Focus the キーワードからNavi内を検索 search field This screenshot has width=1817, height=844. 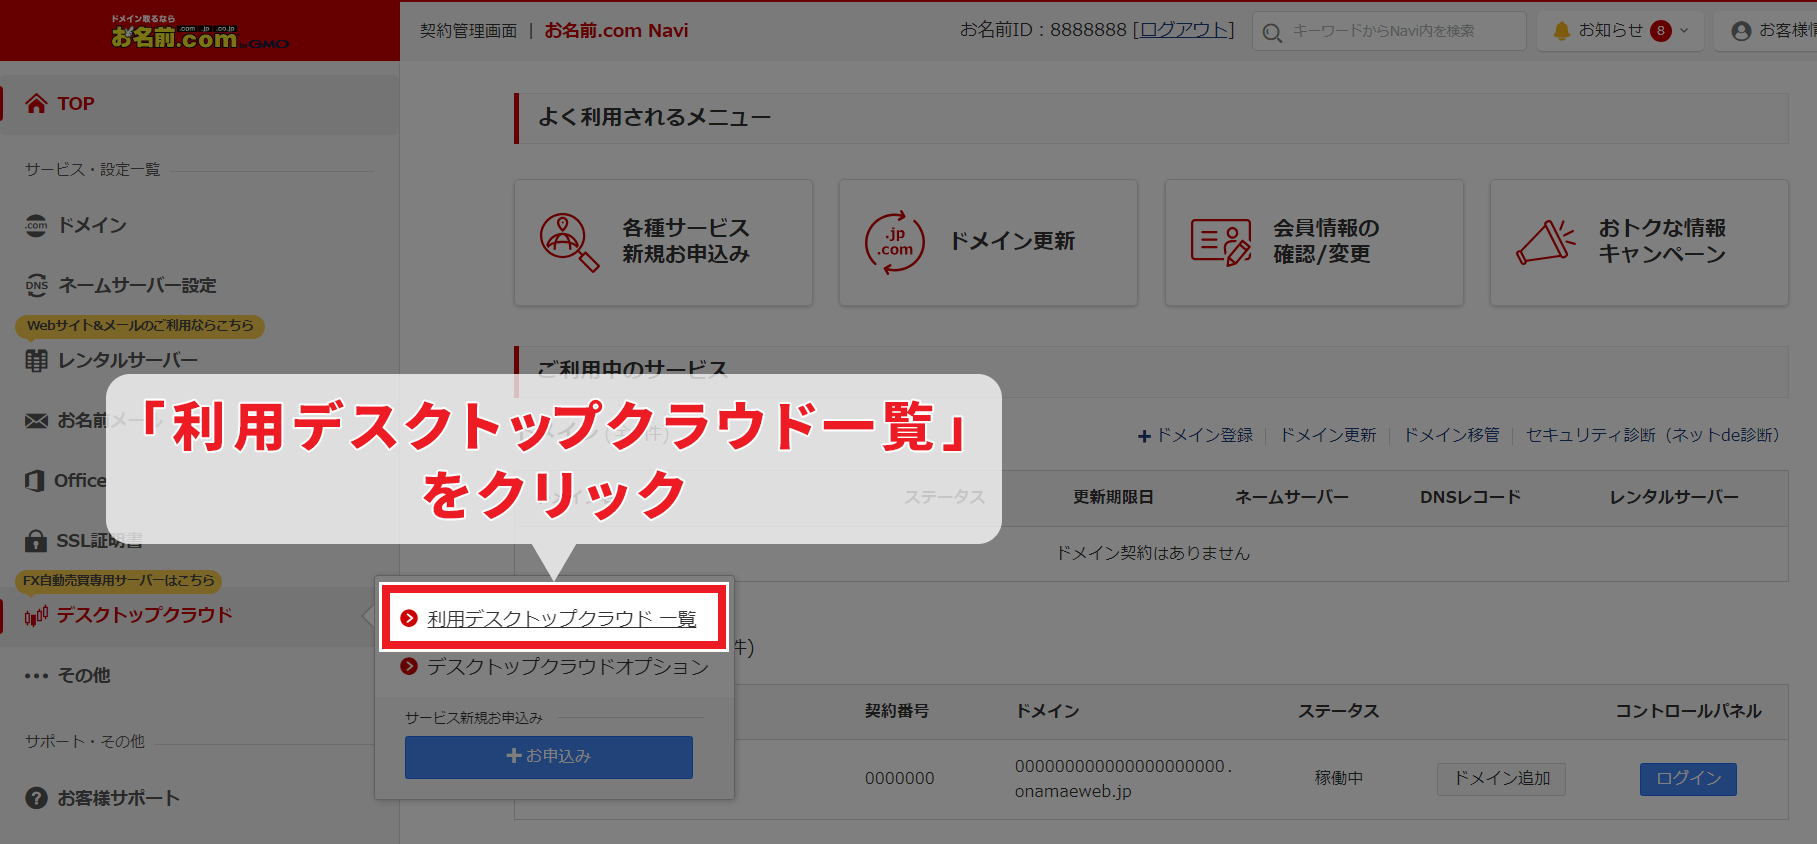click(1389, 31)
